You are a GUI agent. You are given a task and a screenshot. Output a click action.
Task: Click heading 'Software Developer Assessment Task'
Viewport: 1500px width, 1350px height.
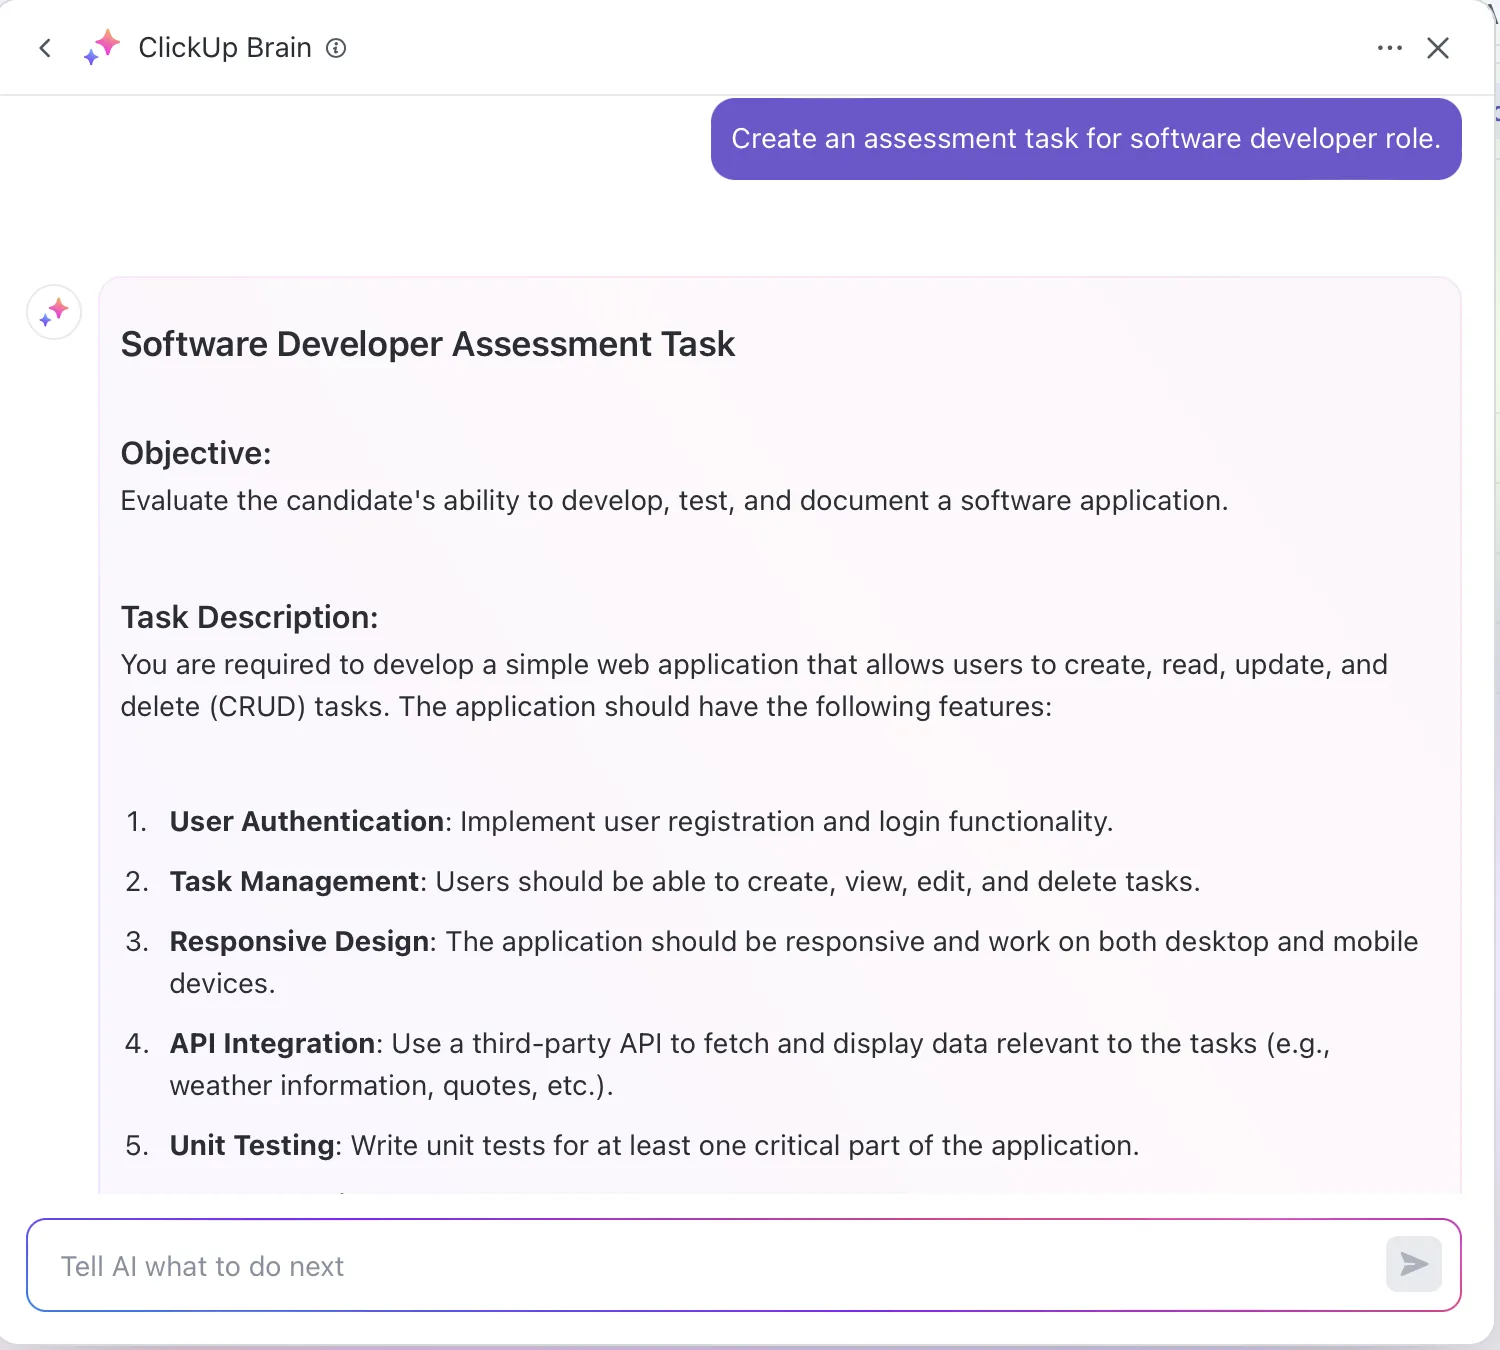click(428, 344)
